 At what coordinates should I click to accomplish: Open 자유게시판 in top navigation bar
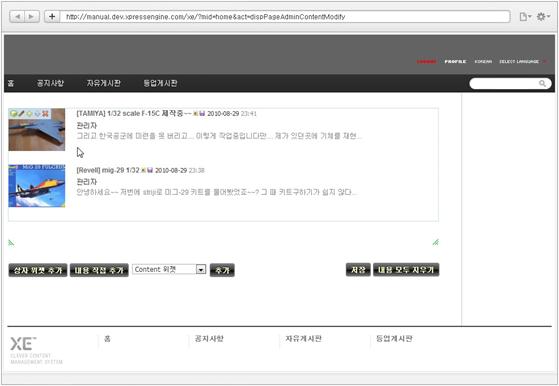pos(103,83)
